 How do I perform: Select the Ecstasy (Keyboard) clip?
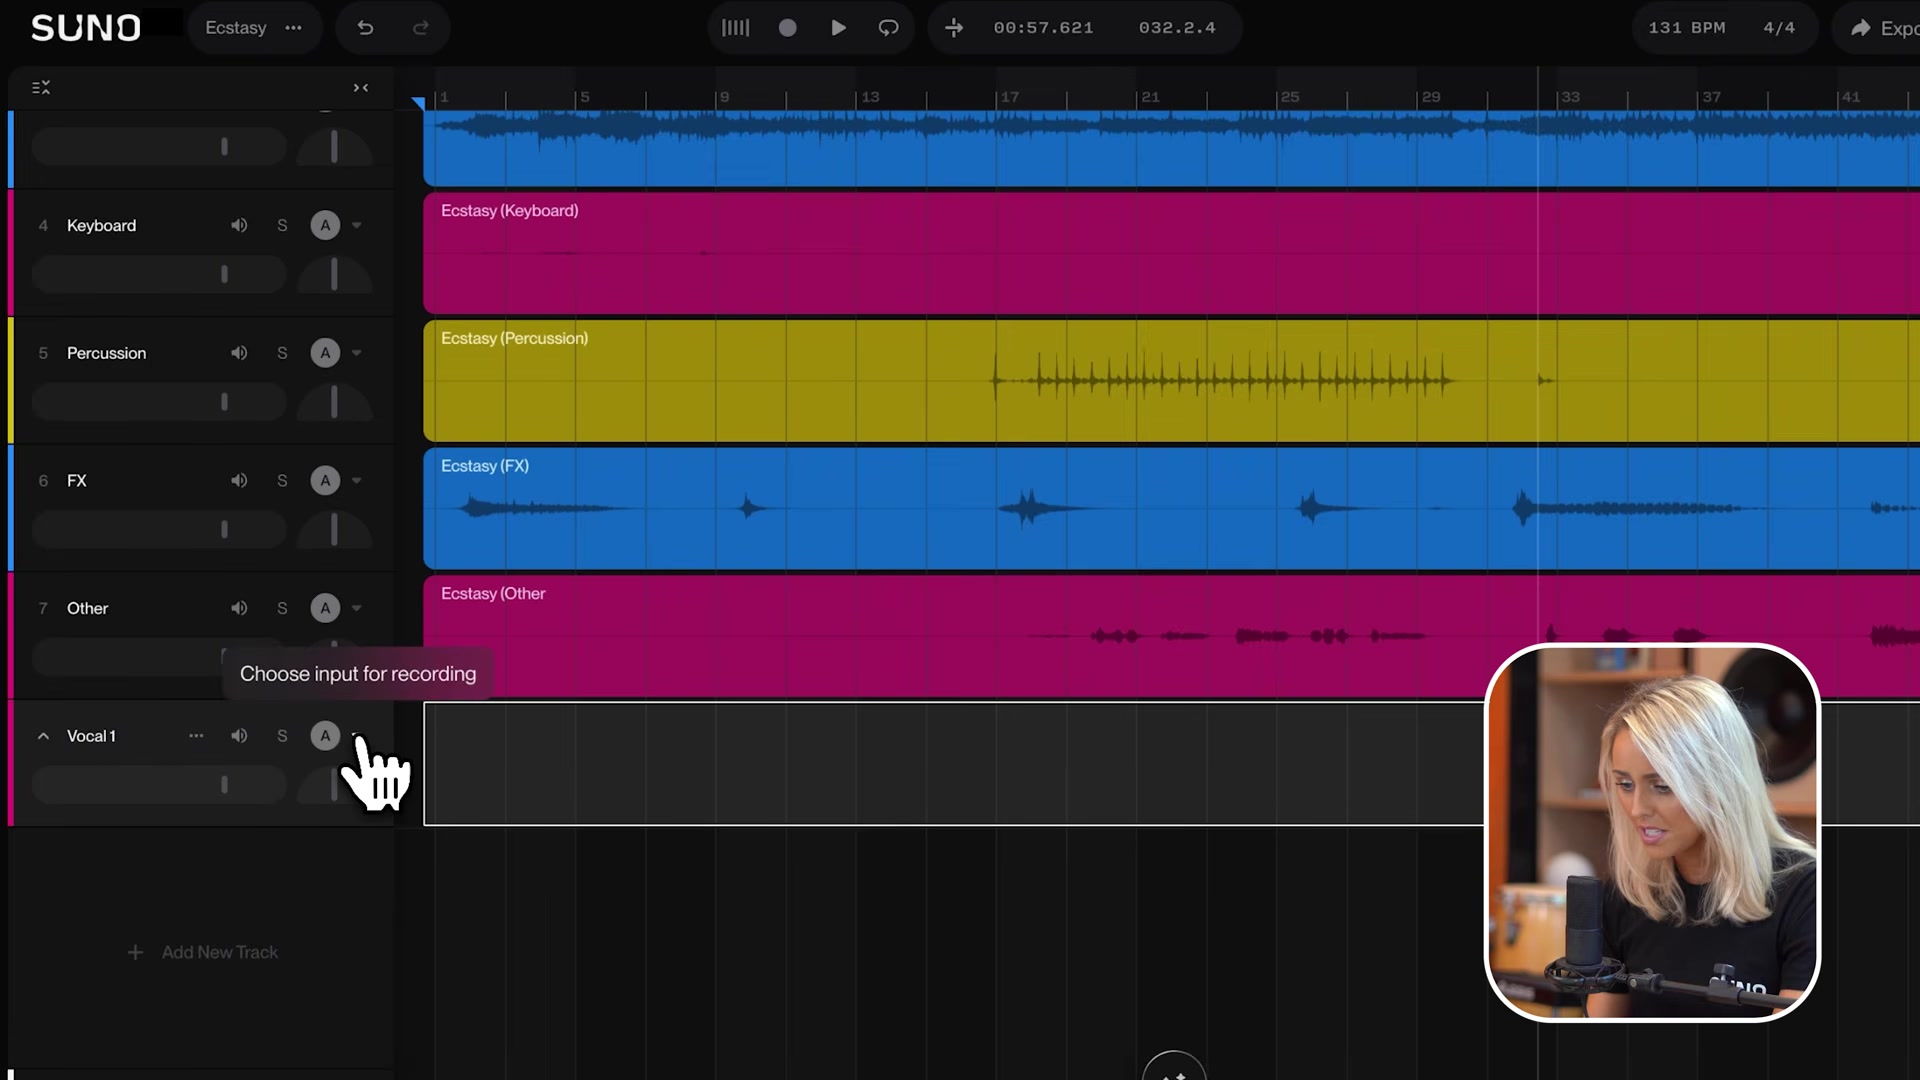1171,253
